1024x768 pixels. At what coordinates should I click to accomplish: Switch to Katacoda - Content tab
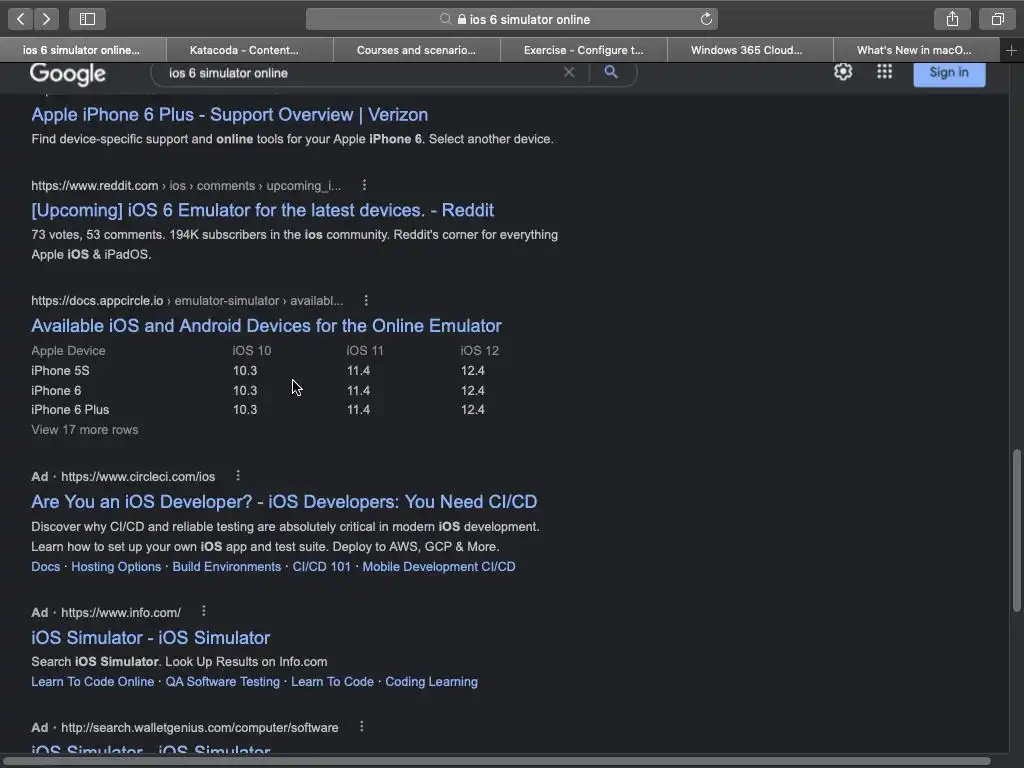click(x=249, y=50)
